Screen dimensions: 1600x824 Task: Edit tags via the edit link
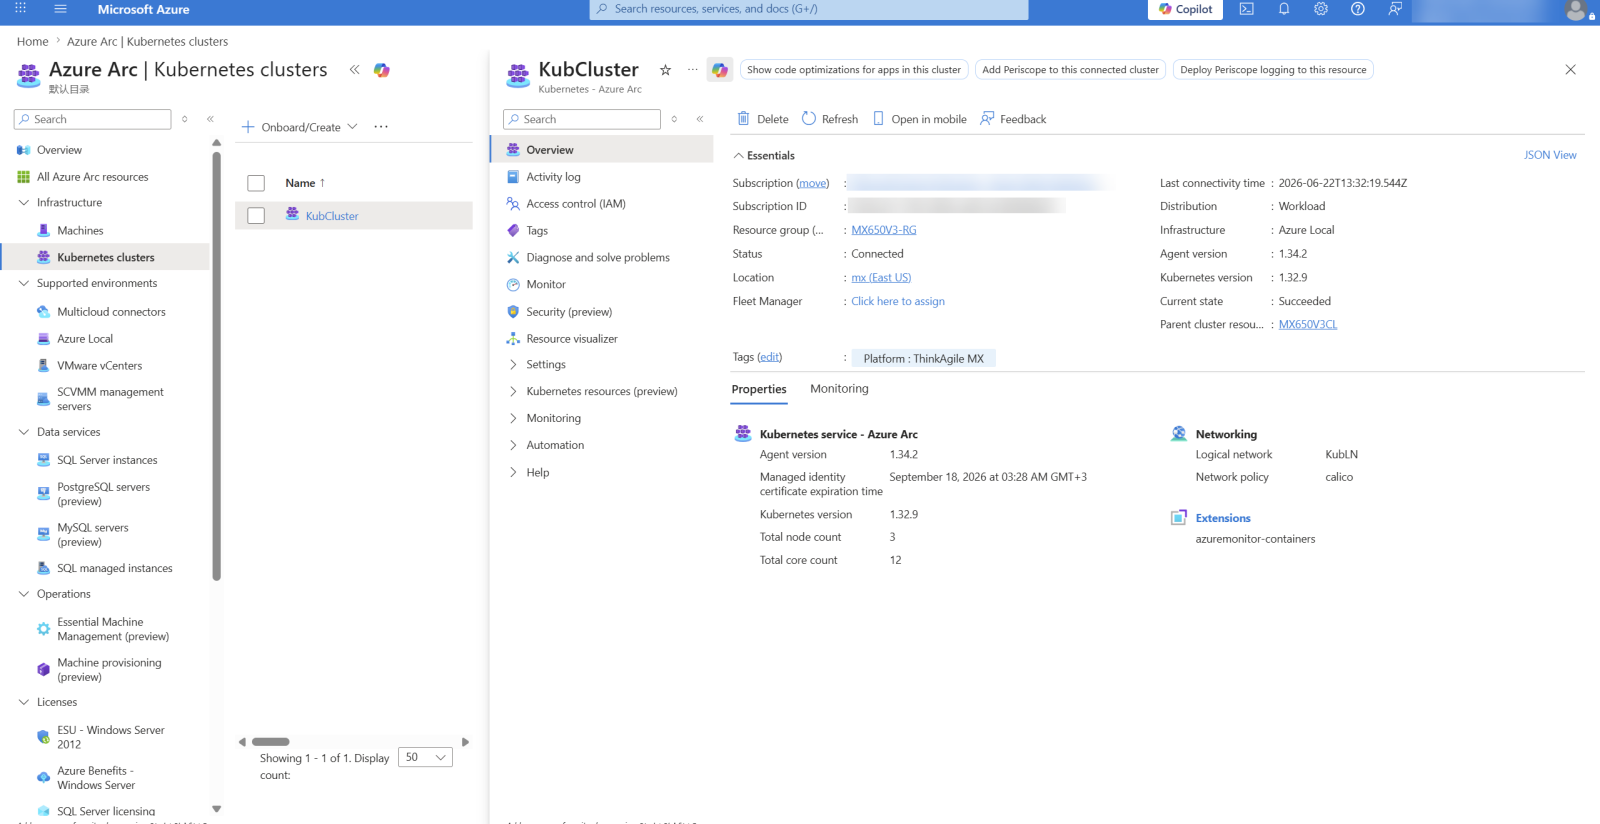769,358
